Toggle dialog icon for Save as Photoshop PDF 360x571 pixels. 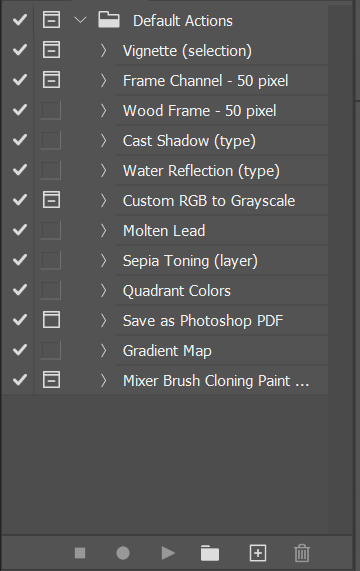51,320
